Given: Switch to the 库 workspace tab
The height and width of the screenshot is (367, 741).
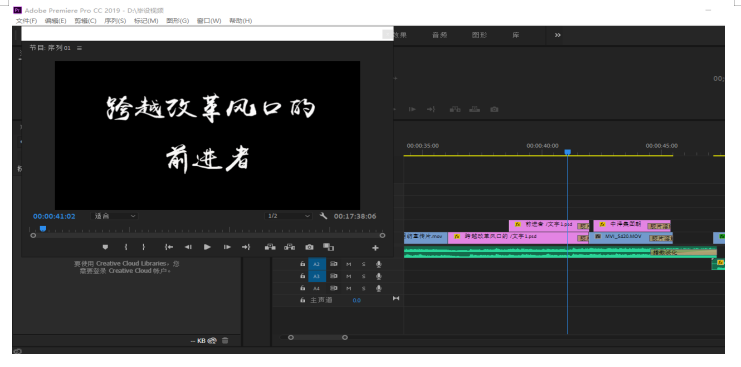Looking at the screenshot, I should tap(516, 35).
